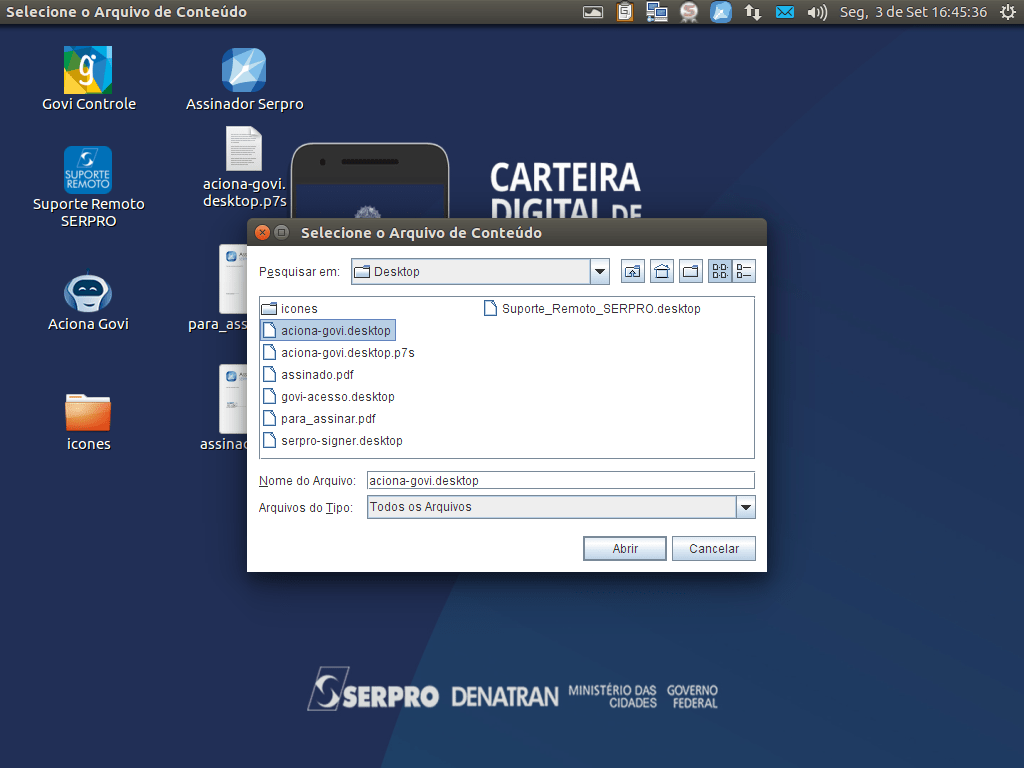Select Suporte_Remoto_SERPRO.desktop in the file list
Viewport: 1024px width, 768px height.
(592, 309)
